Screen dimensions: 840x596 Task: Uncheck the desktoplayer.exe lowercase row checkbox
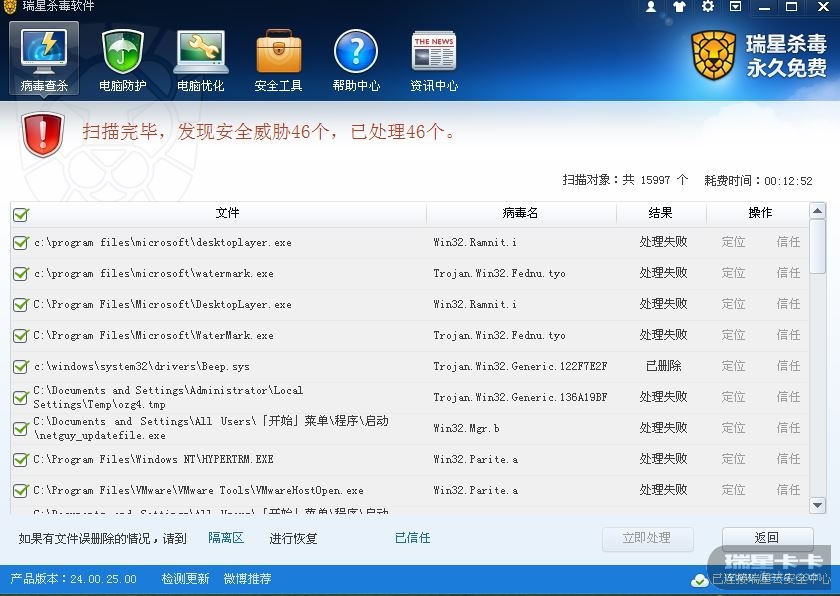coord(21,243)
